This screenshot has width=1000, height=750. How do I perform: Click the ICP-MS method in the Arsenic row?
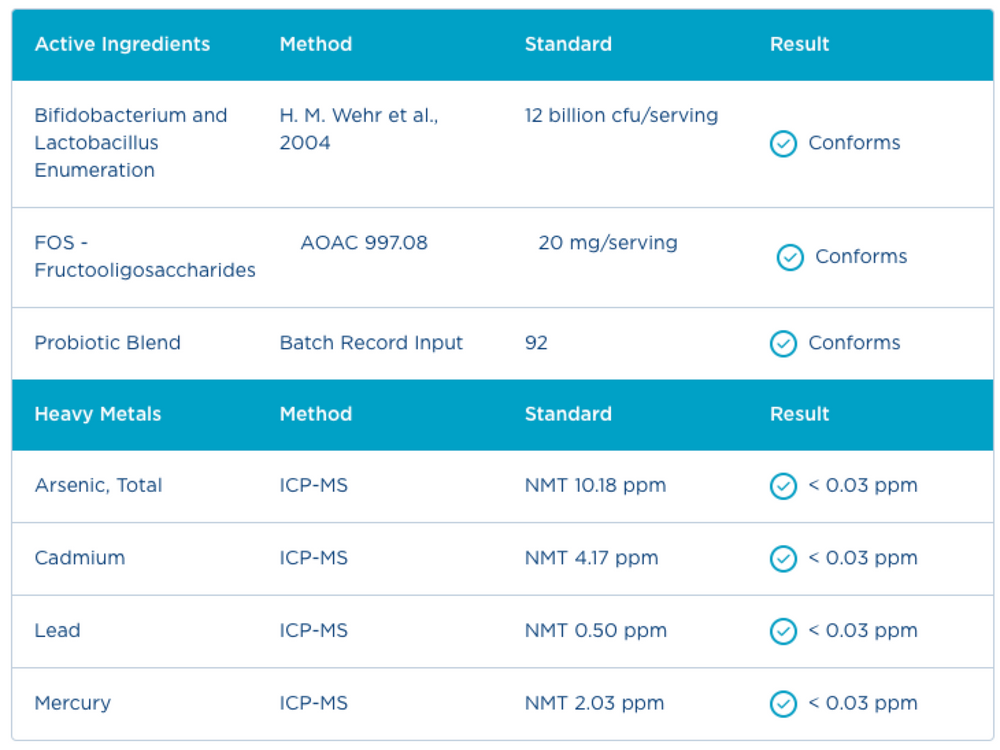314,485
